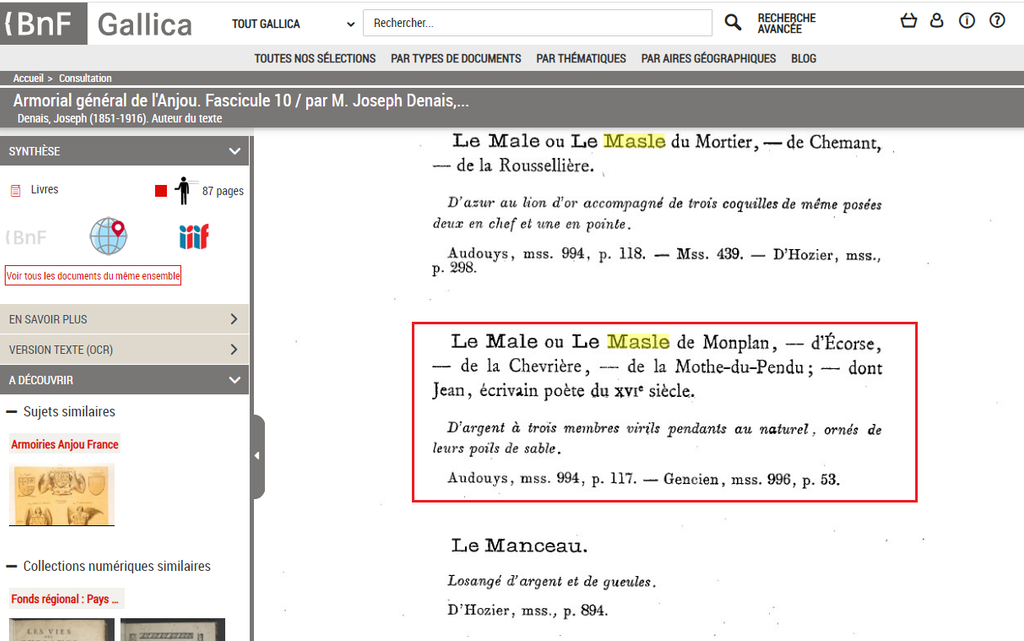Open the LES VIES book thumbnail

(61, 630)
